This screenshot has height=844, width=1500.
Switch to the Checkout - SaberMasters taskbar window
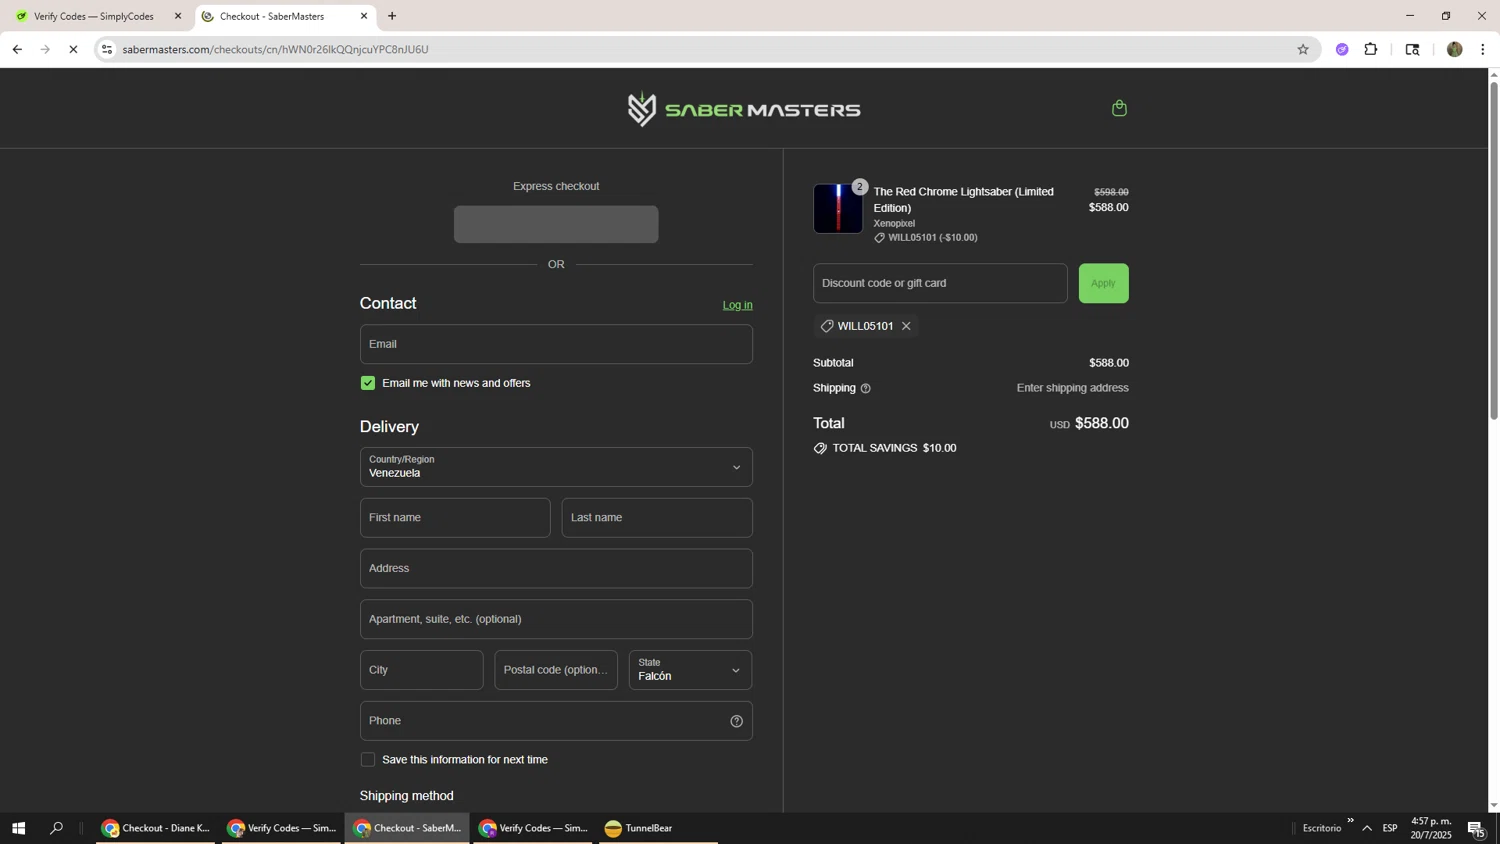408,828
